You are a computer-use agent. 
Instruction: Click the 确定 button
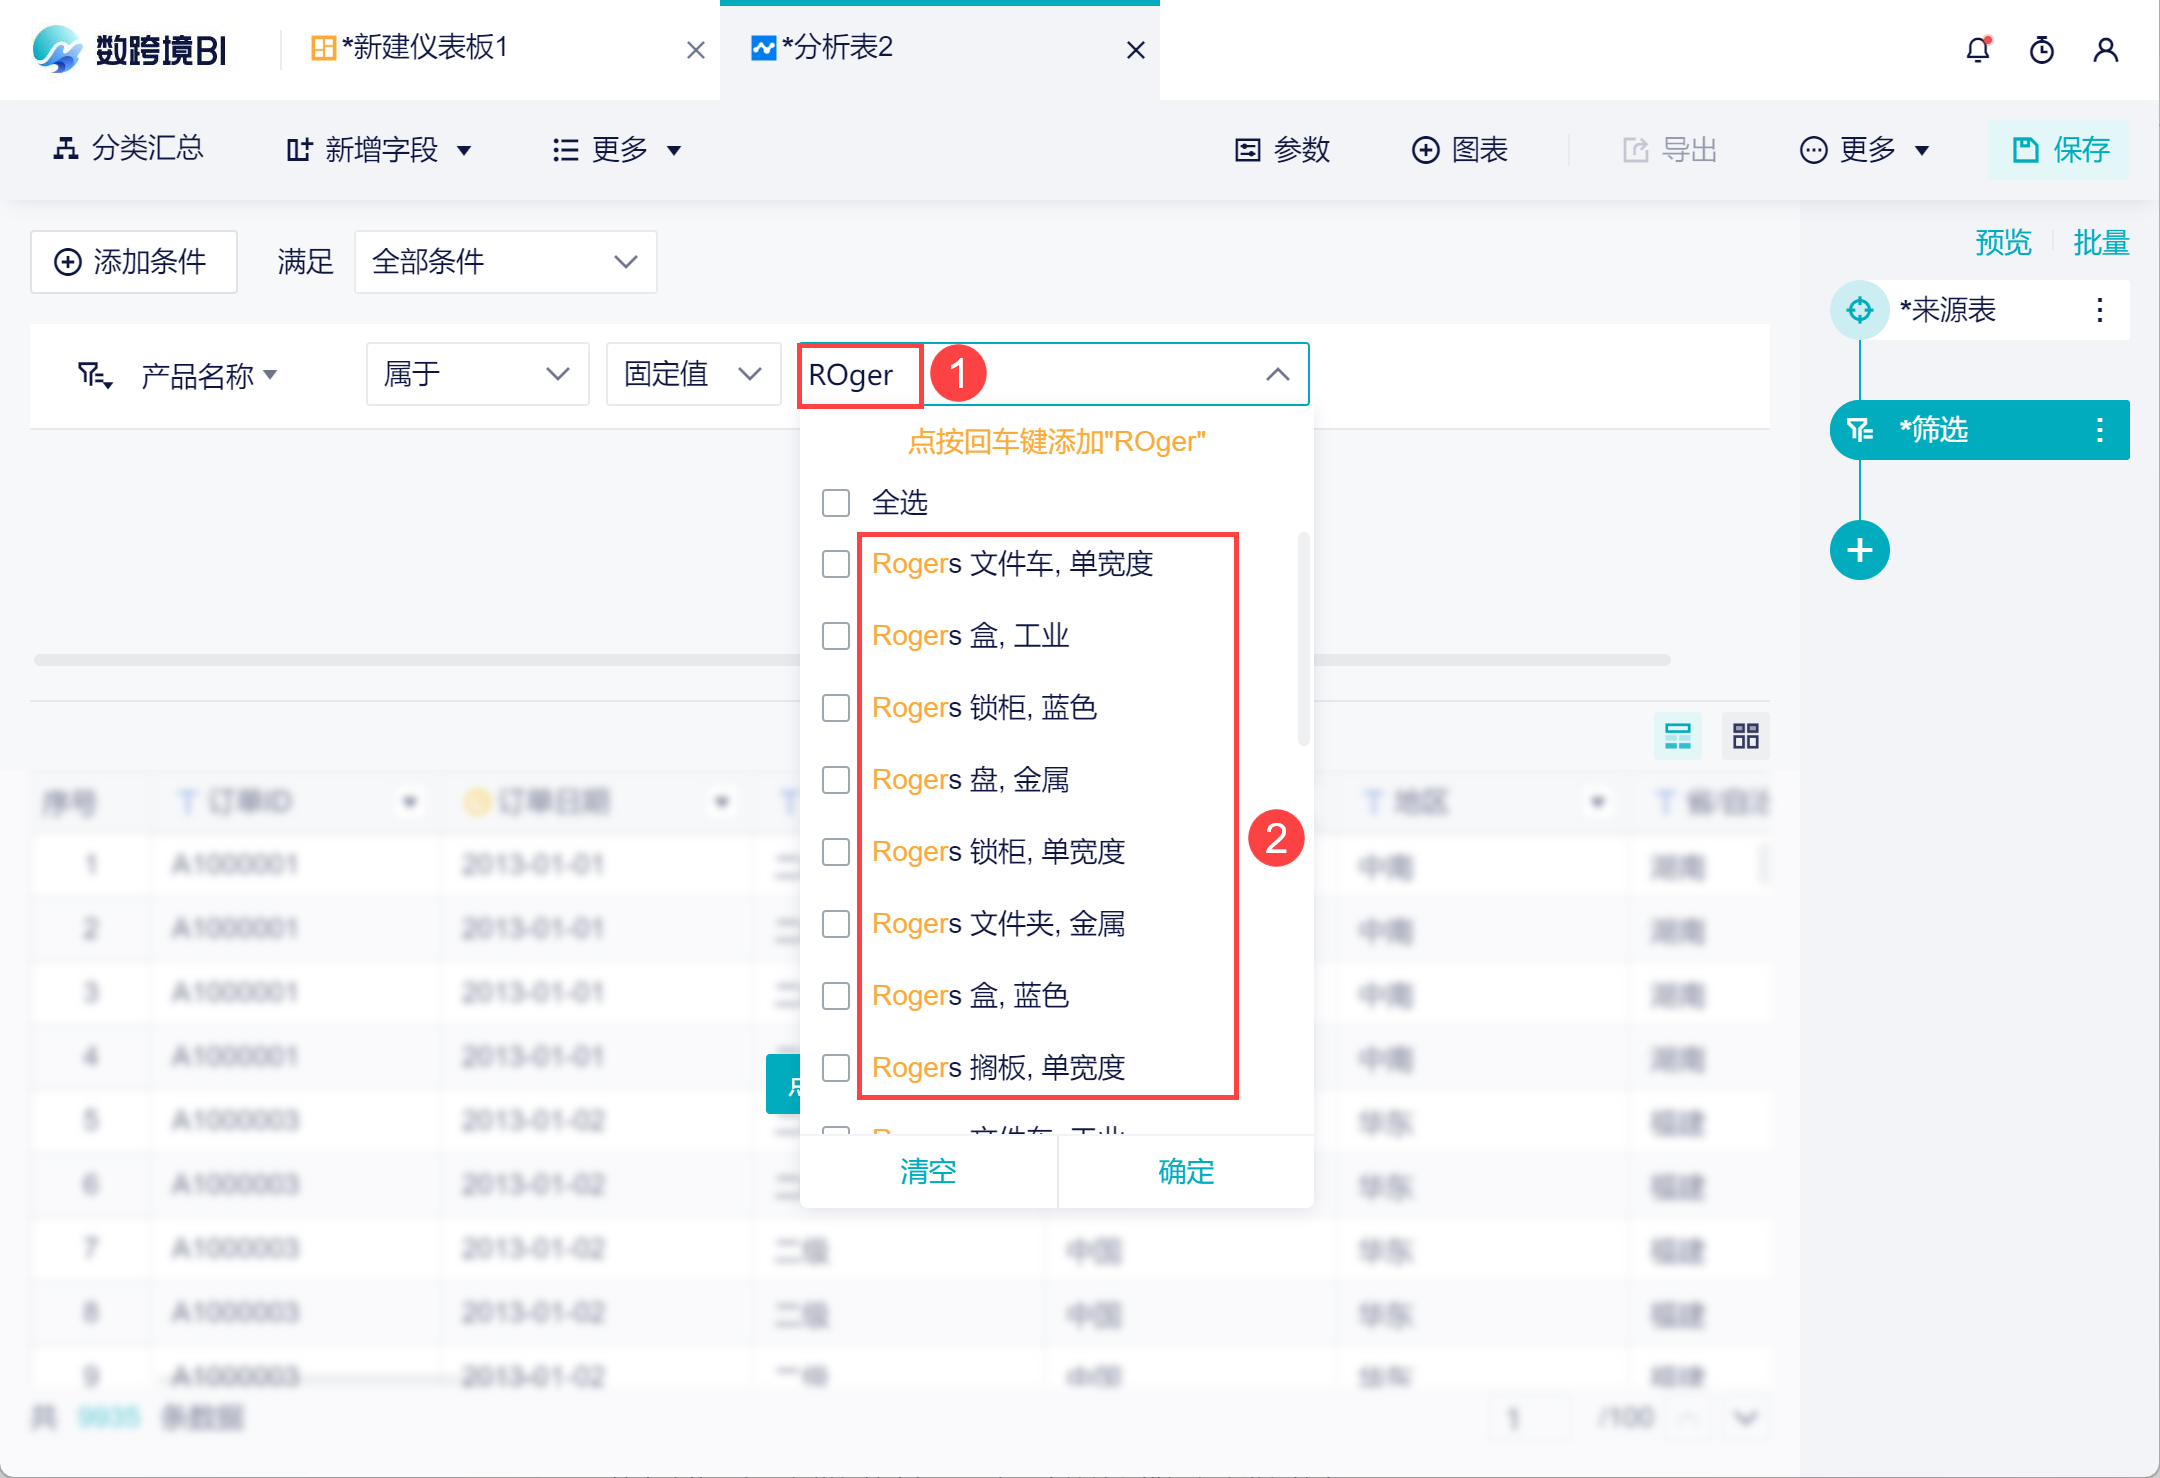point(1185,1171)
